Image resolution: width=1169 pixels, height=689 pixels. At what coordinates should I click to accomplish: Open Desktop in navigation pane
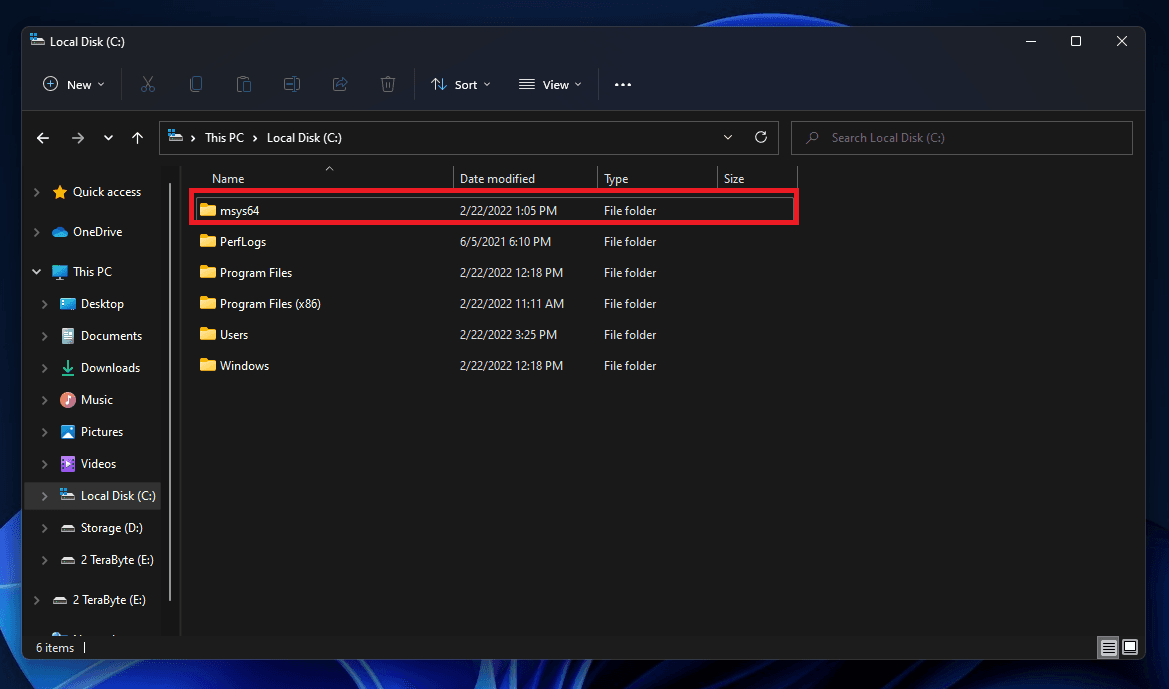click(102, 303)
